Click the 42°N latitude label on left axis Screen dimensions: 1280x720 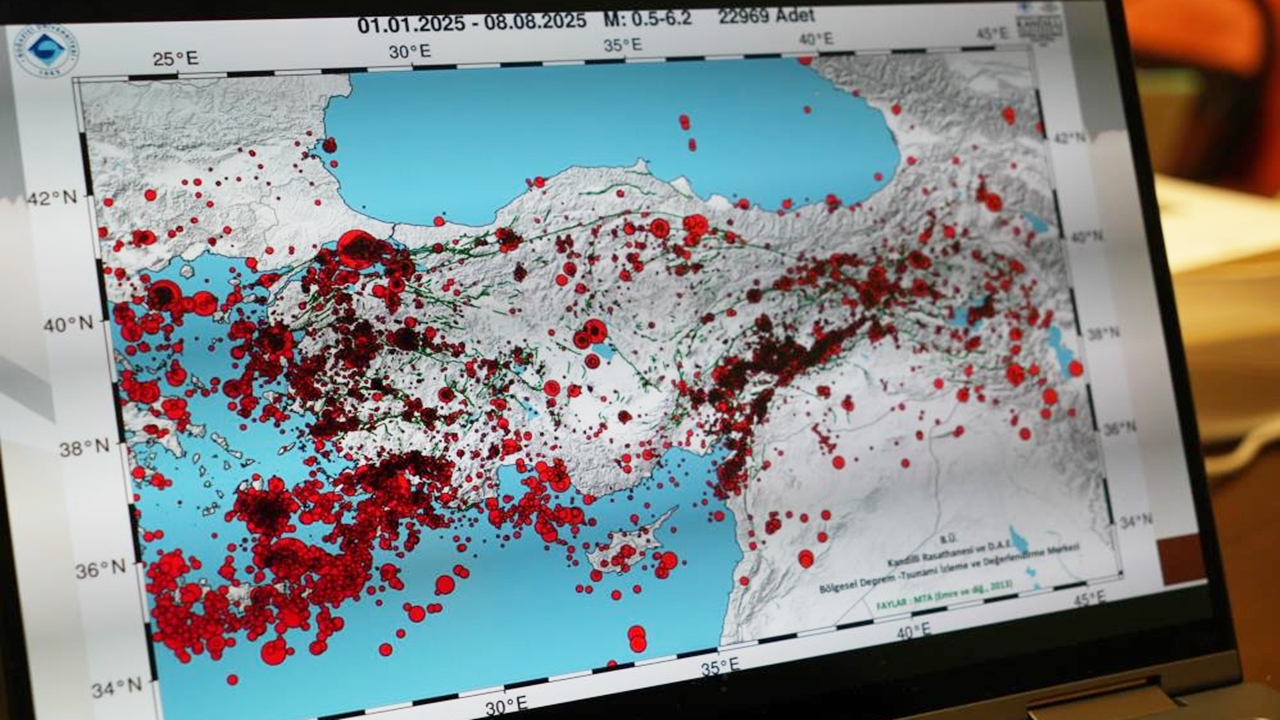[53, 198]
